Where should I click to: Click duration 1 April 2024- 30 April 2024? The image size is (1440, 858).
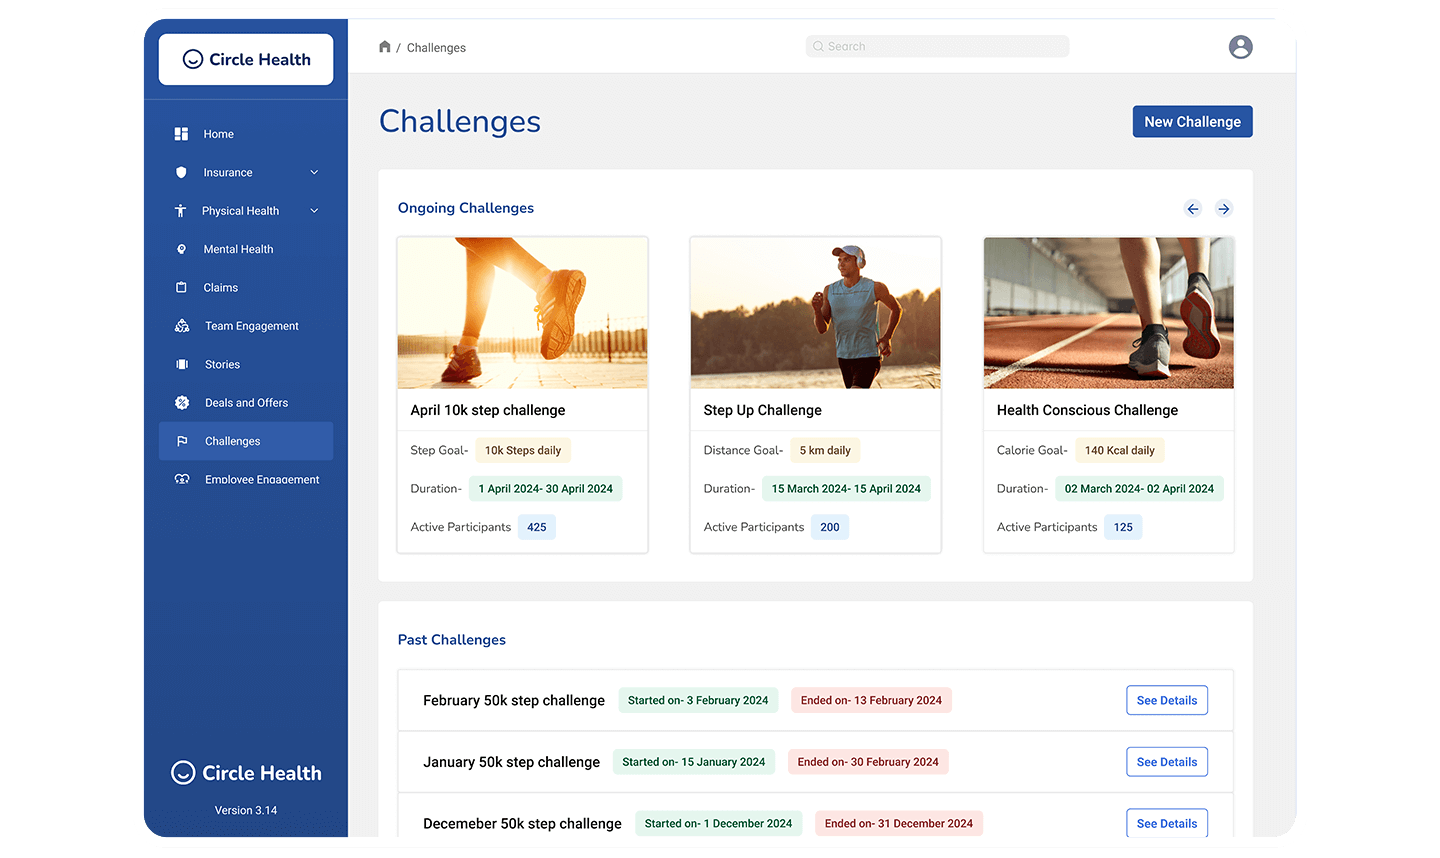point(545,489)
